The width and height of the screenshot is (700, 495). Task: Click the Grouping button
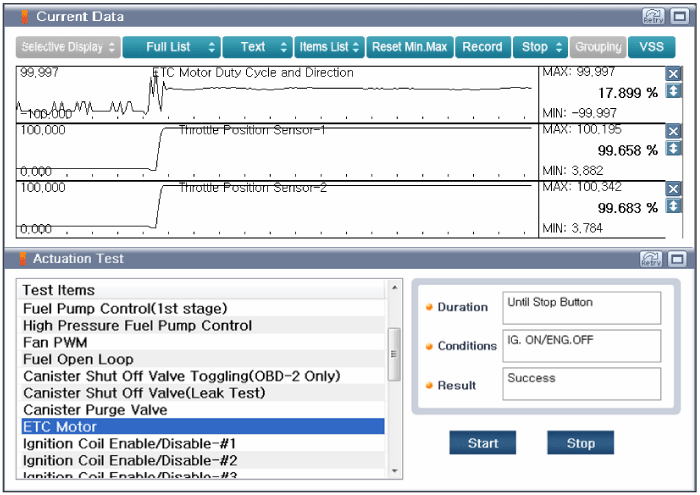(598, 47)
